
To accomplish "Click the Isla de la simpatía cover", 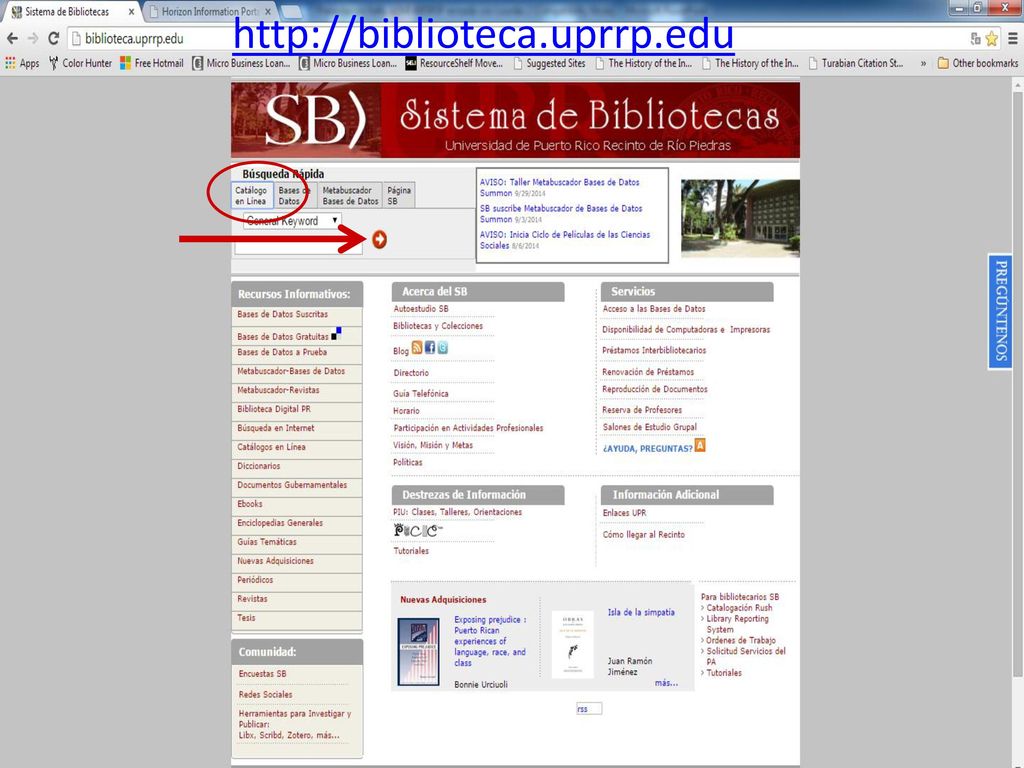I will pos(573,644).
